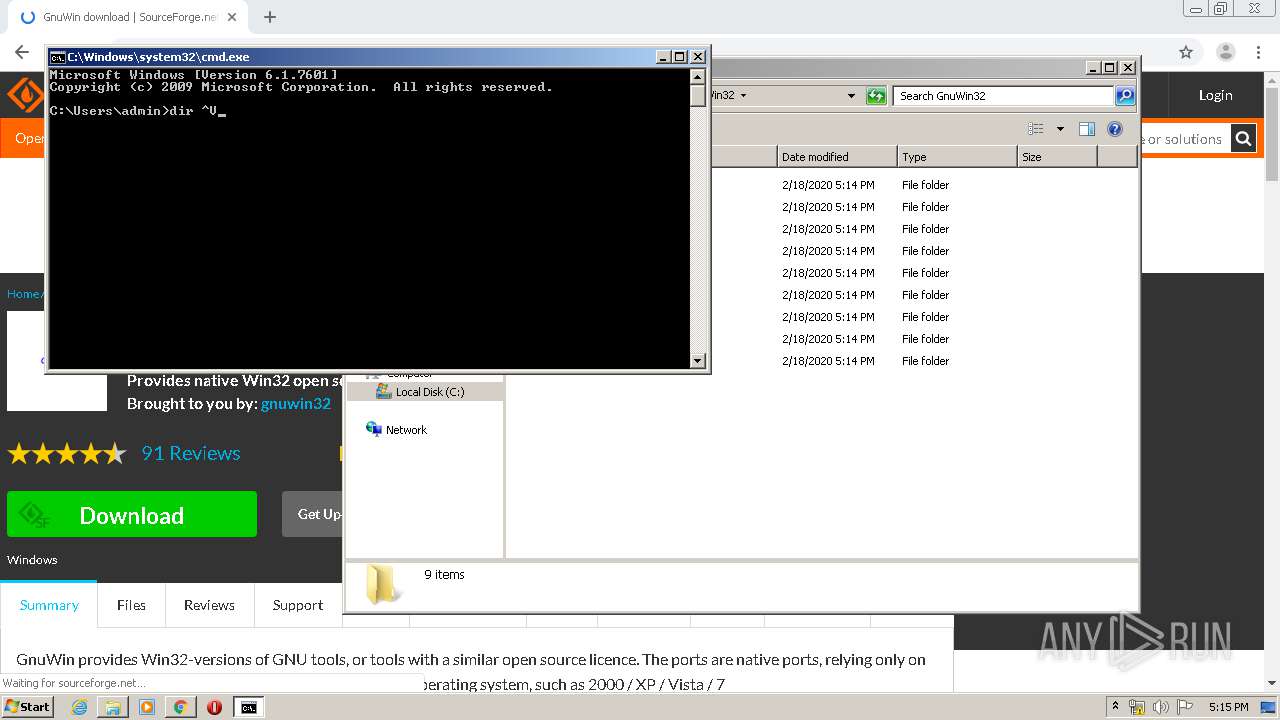Click the Home breadcrumb link
The width and height of the screenshot is (1280, 720).
coord(23,294)
